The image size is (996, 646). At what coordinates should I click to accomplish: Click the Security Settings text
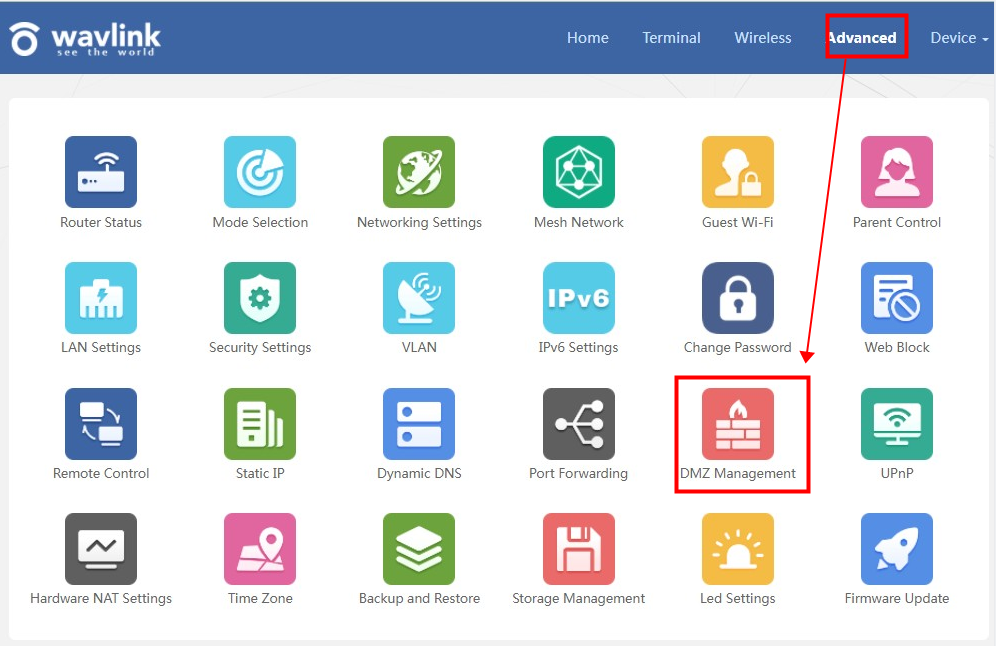tap(260, 347)
